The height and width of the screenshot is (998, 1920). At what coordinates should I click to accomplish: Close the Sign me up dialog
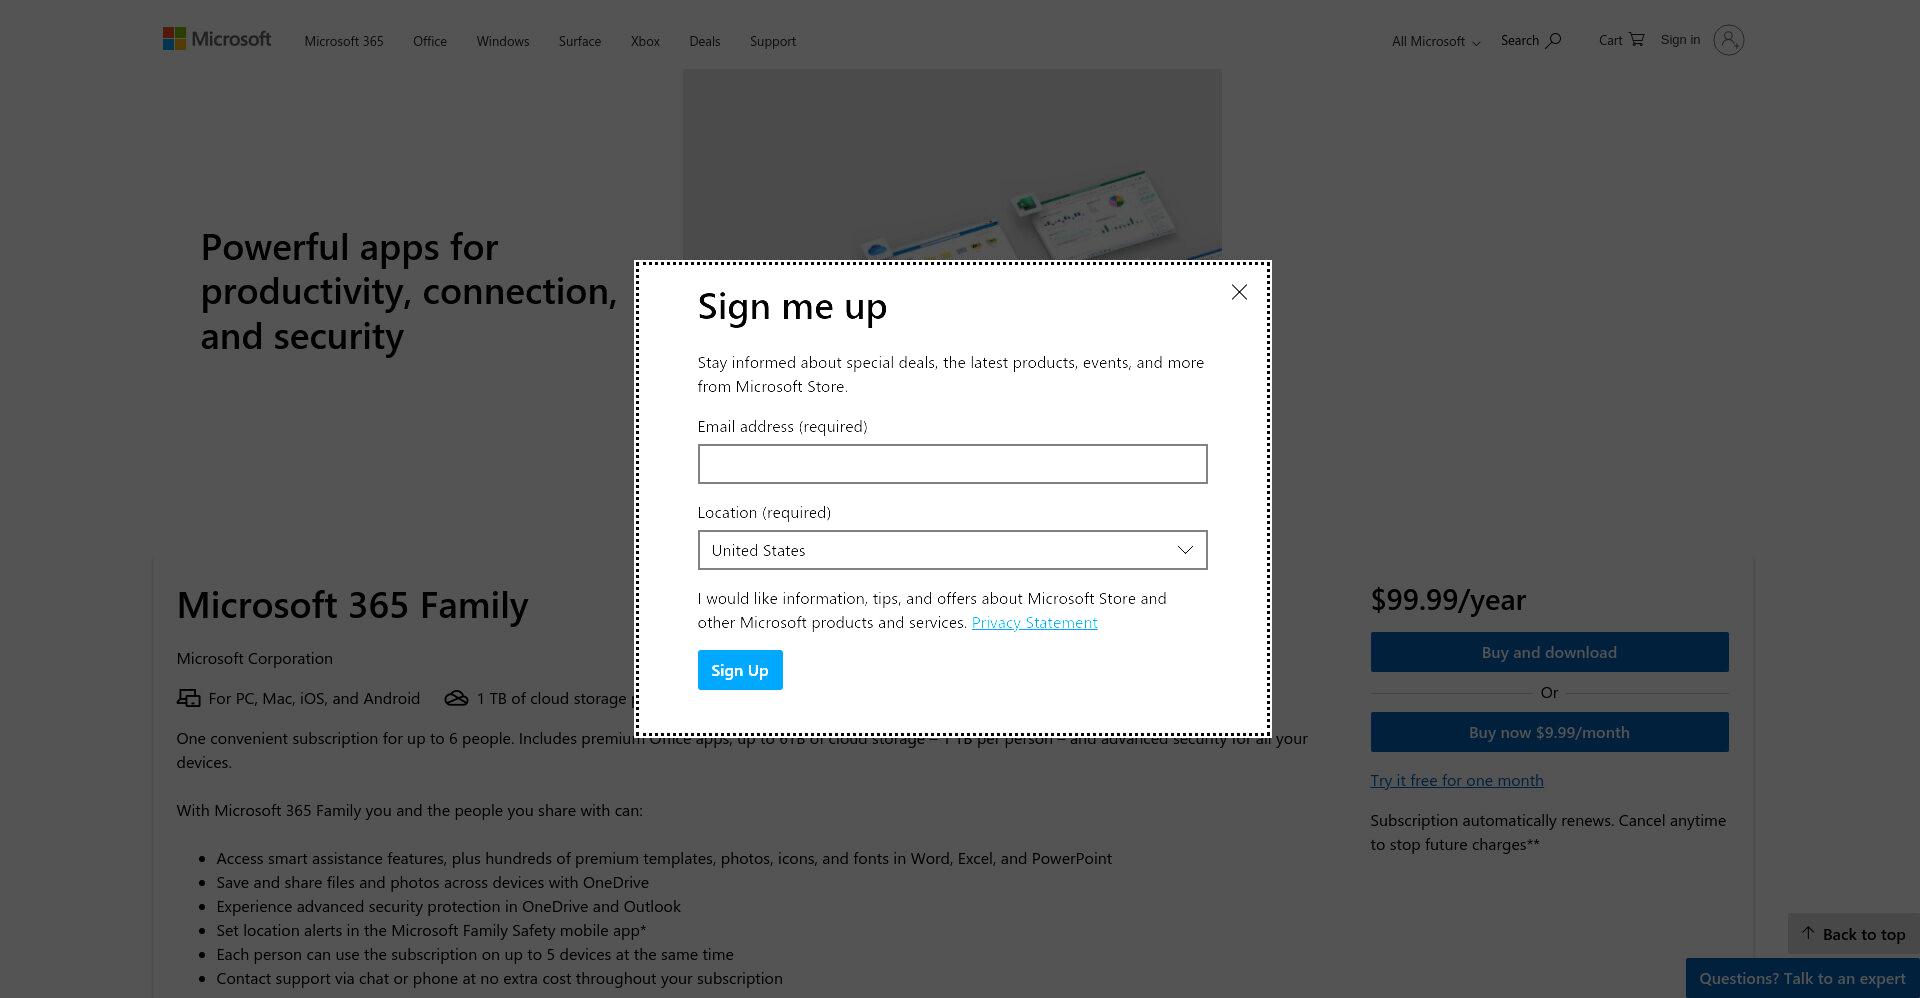point(1239,292)
